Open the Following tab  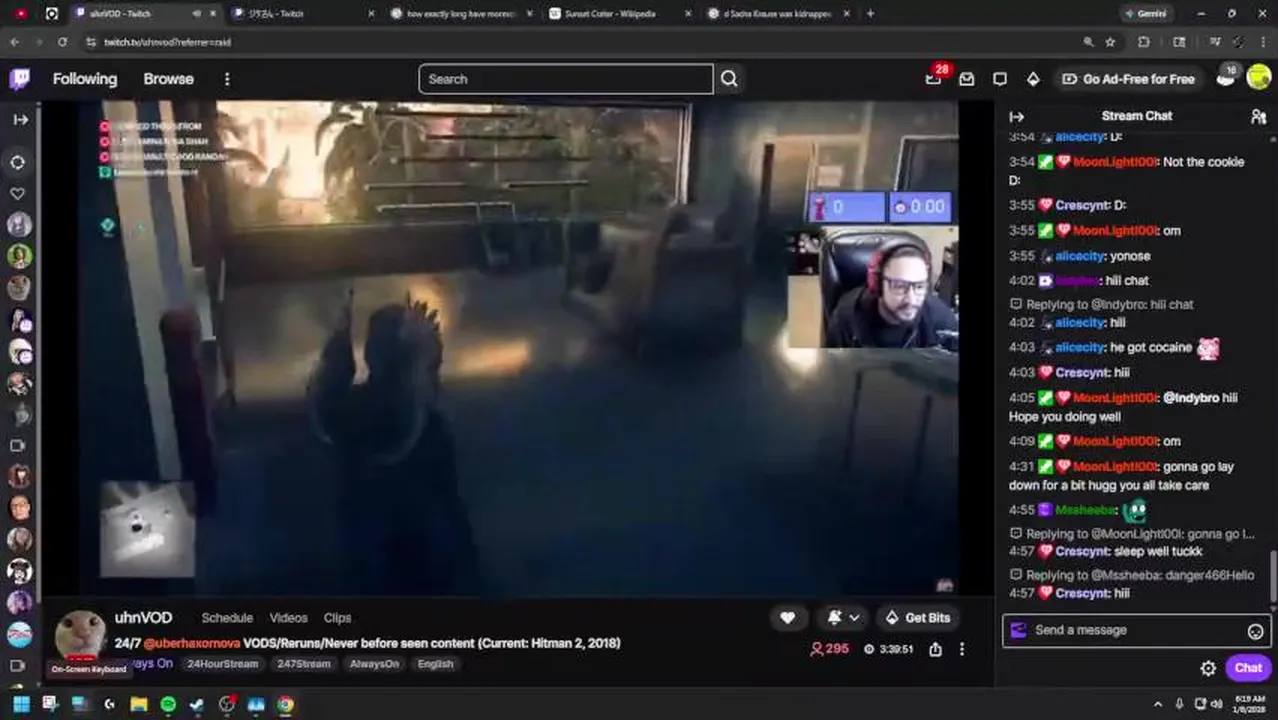tap(85, 79)
